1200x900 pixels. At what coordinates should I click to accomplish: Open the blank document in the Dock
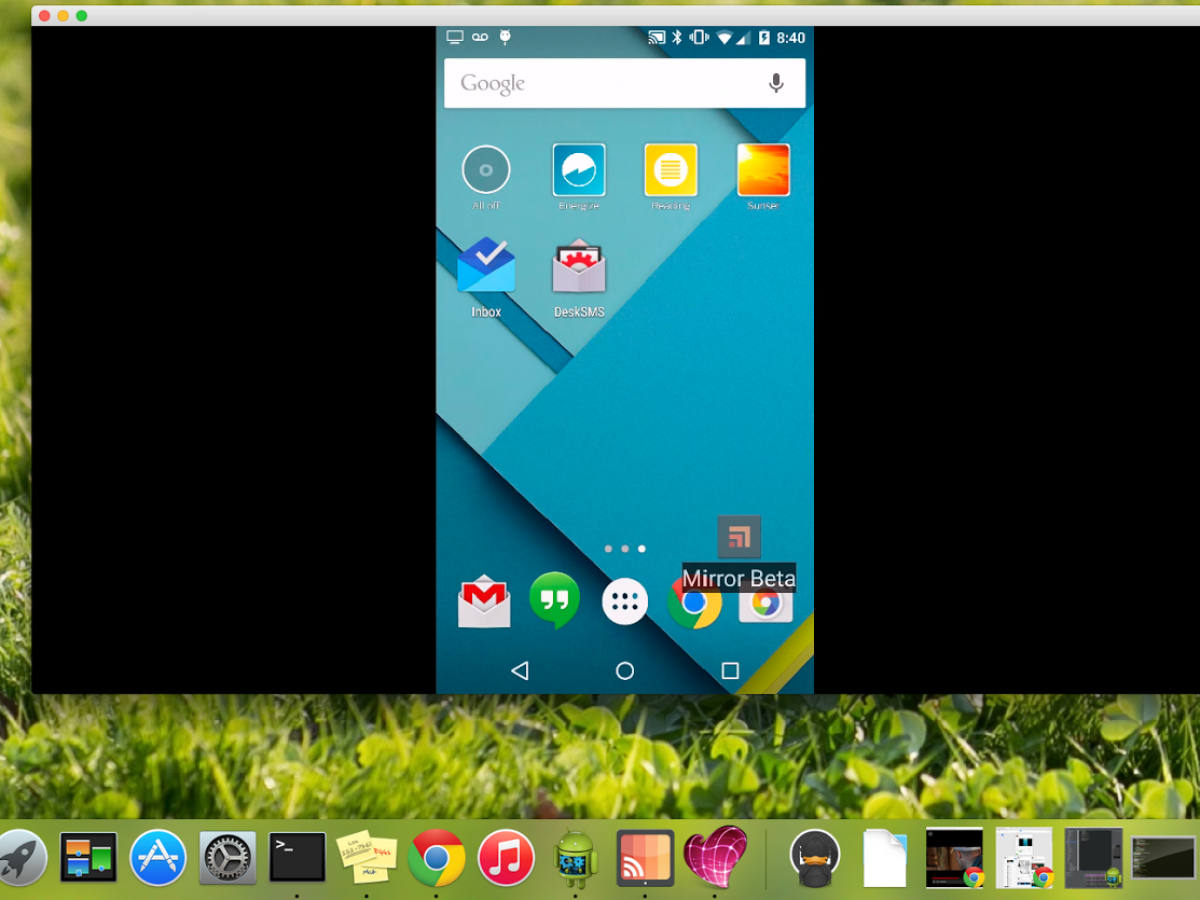(x=885, y=858)
